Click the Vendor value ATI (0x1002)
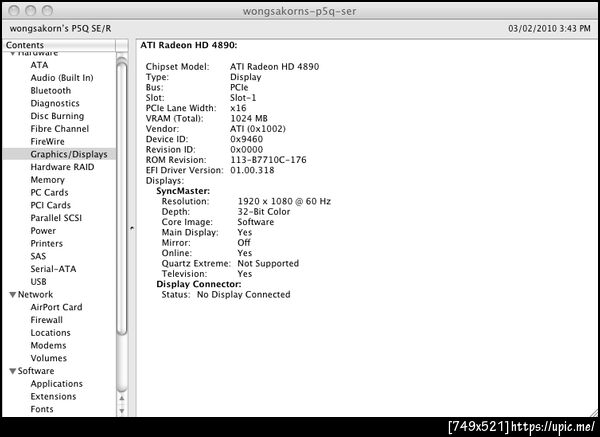 click(x=258, y=129)
